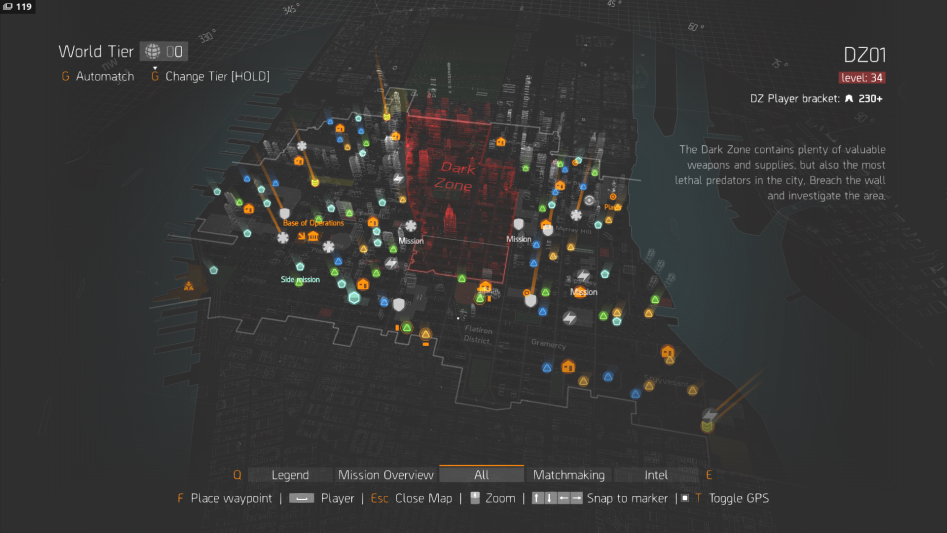Click the Flatiron District map label
The image size is (947, 533).
coord(478,335)
